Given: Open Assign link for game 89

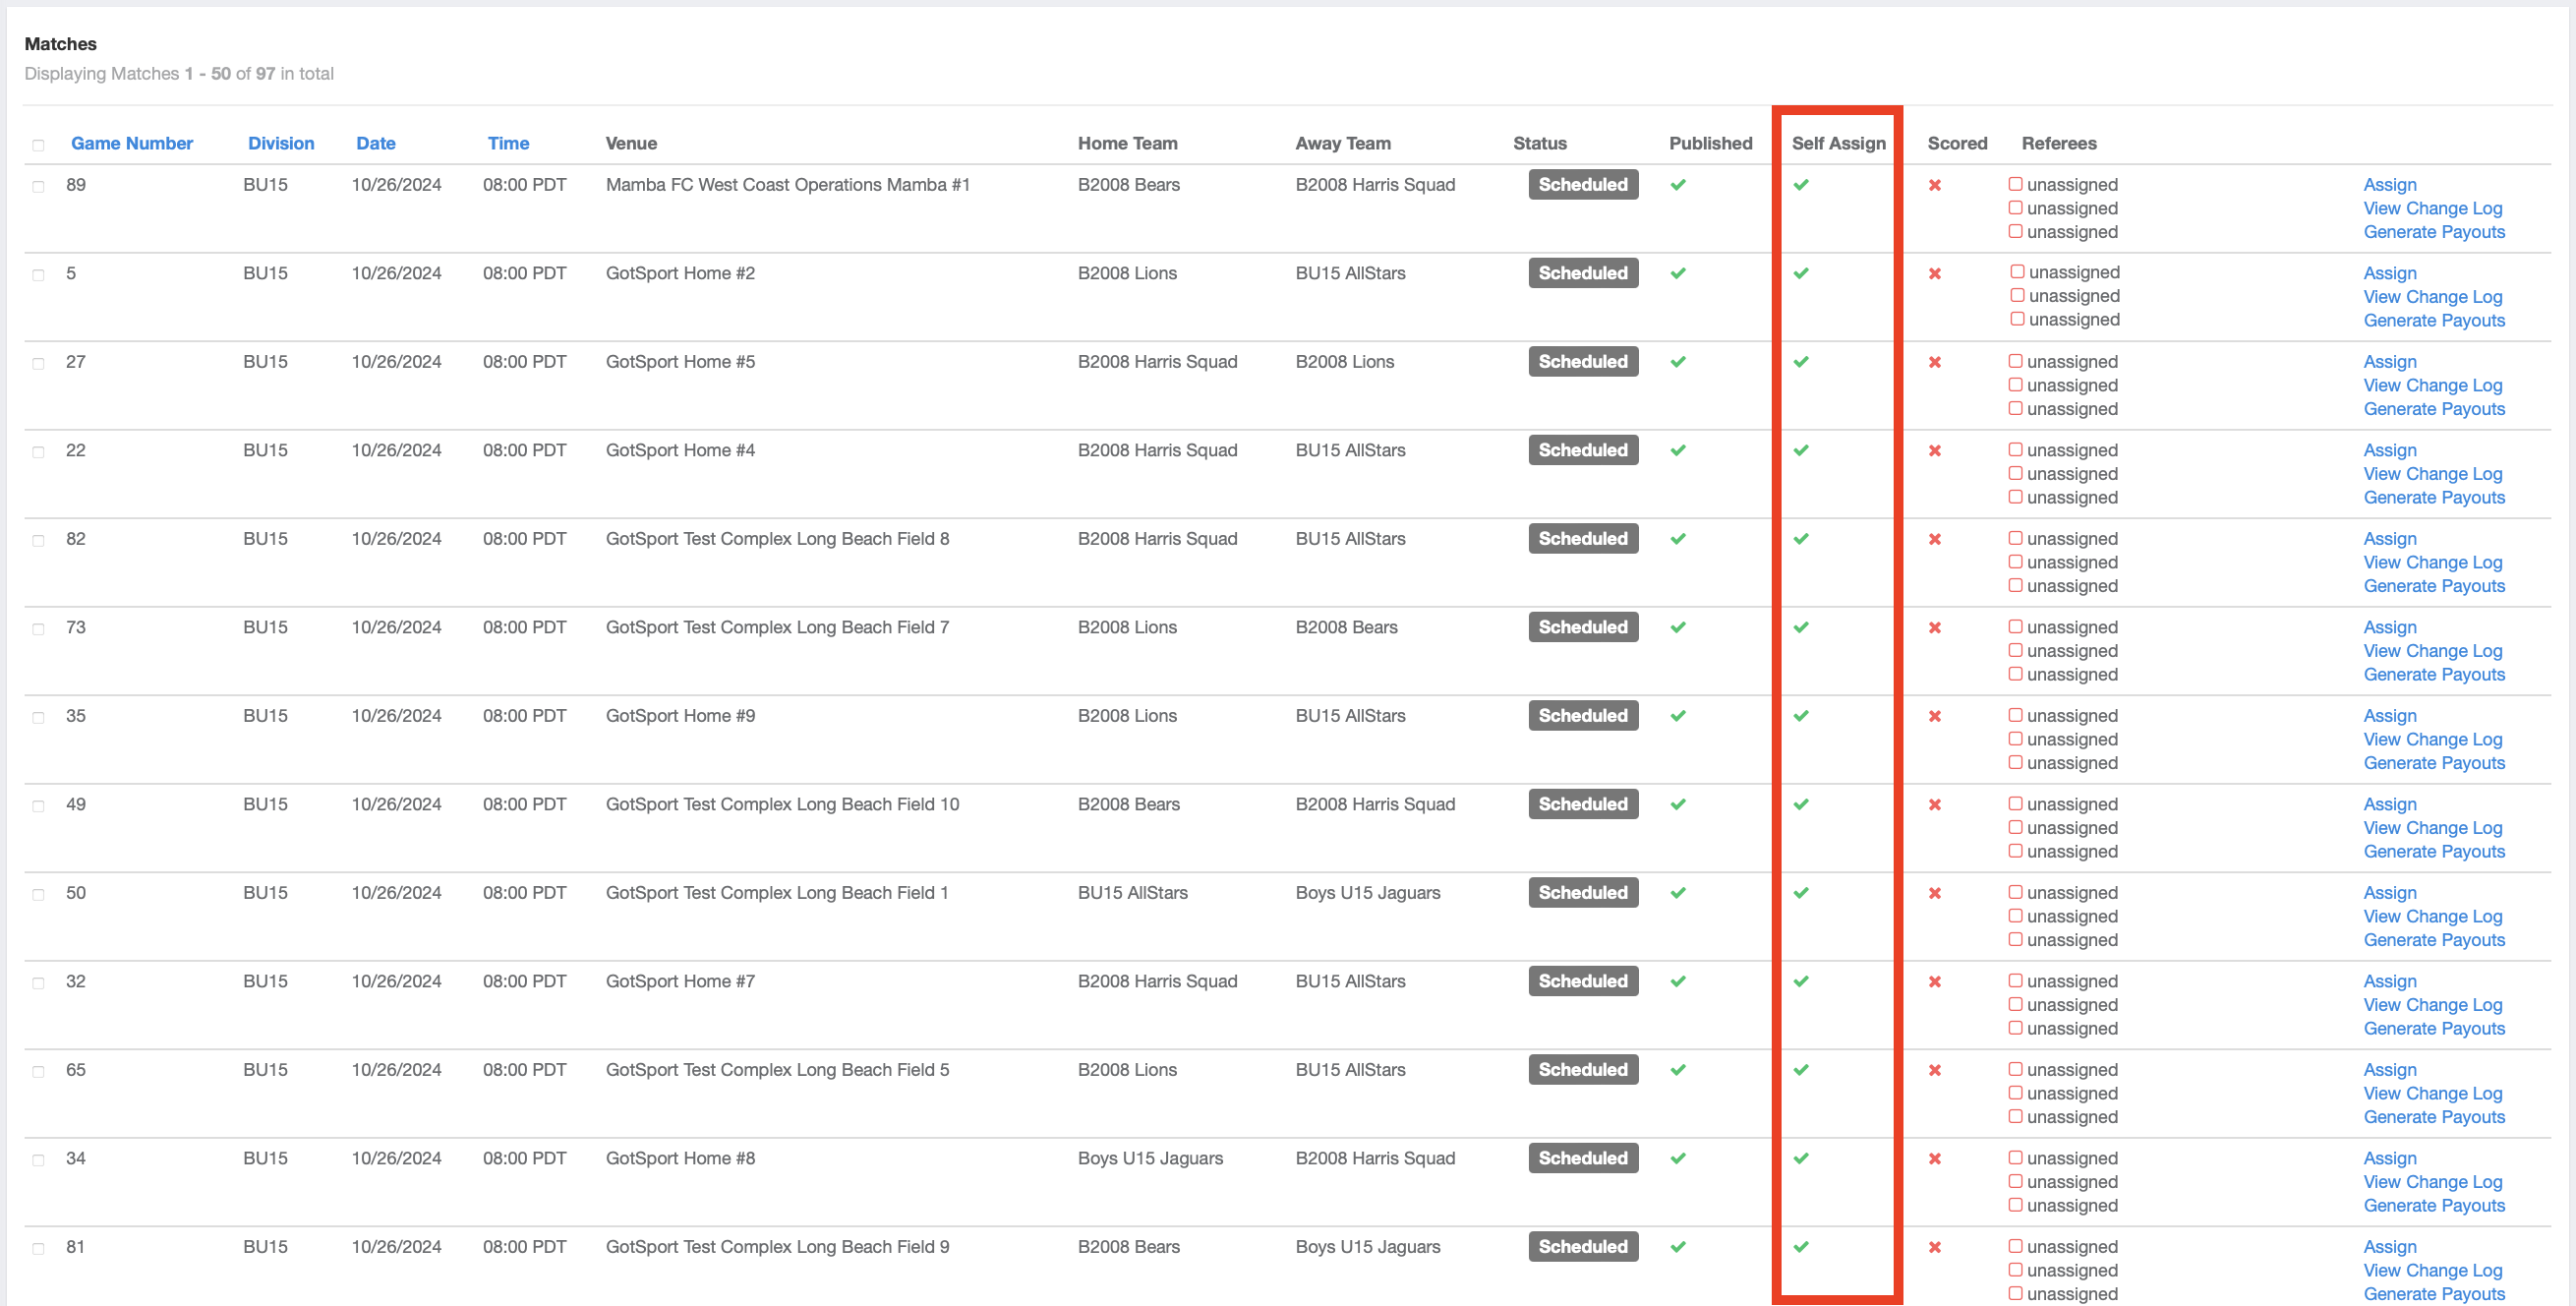Looking at the screenshot, I should pos(2389,185).
